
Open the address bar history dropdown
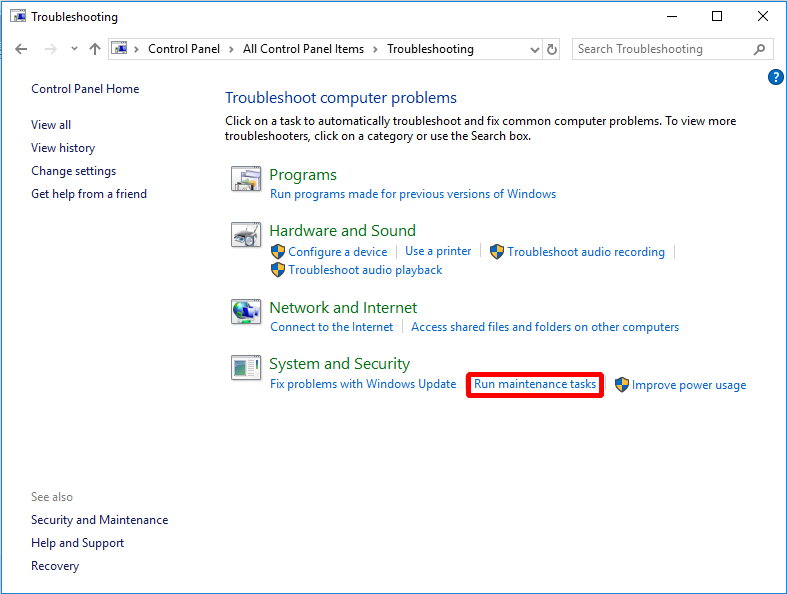pos(535,49)
